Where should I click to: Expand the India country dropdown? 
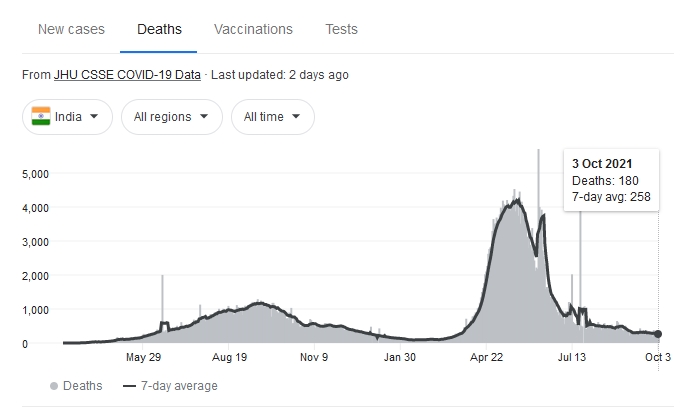67,117
